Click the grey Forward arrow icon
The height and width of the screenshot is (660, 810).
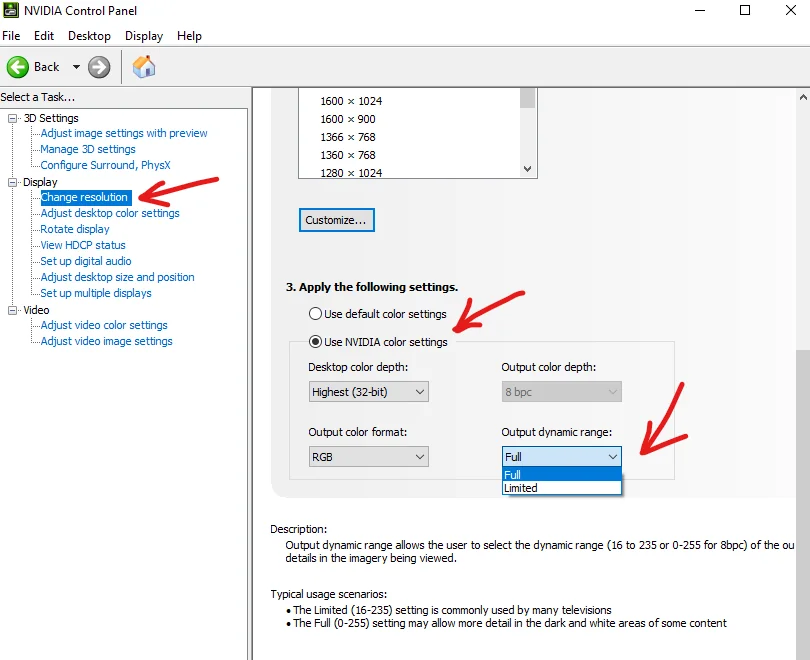[x=99, y=67]
